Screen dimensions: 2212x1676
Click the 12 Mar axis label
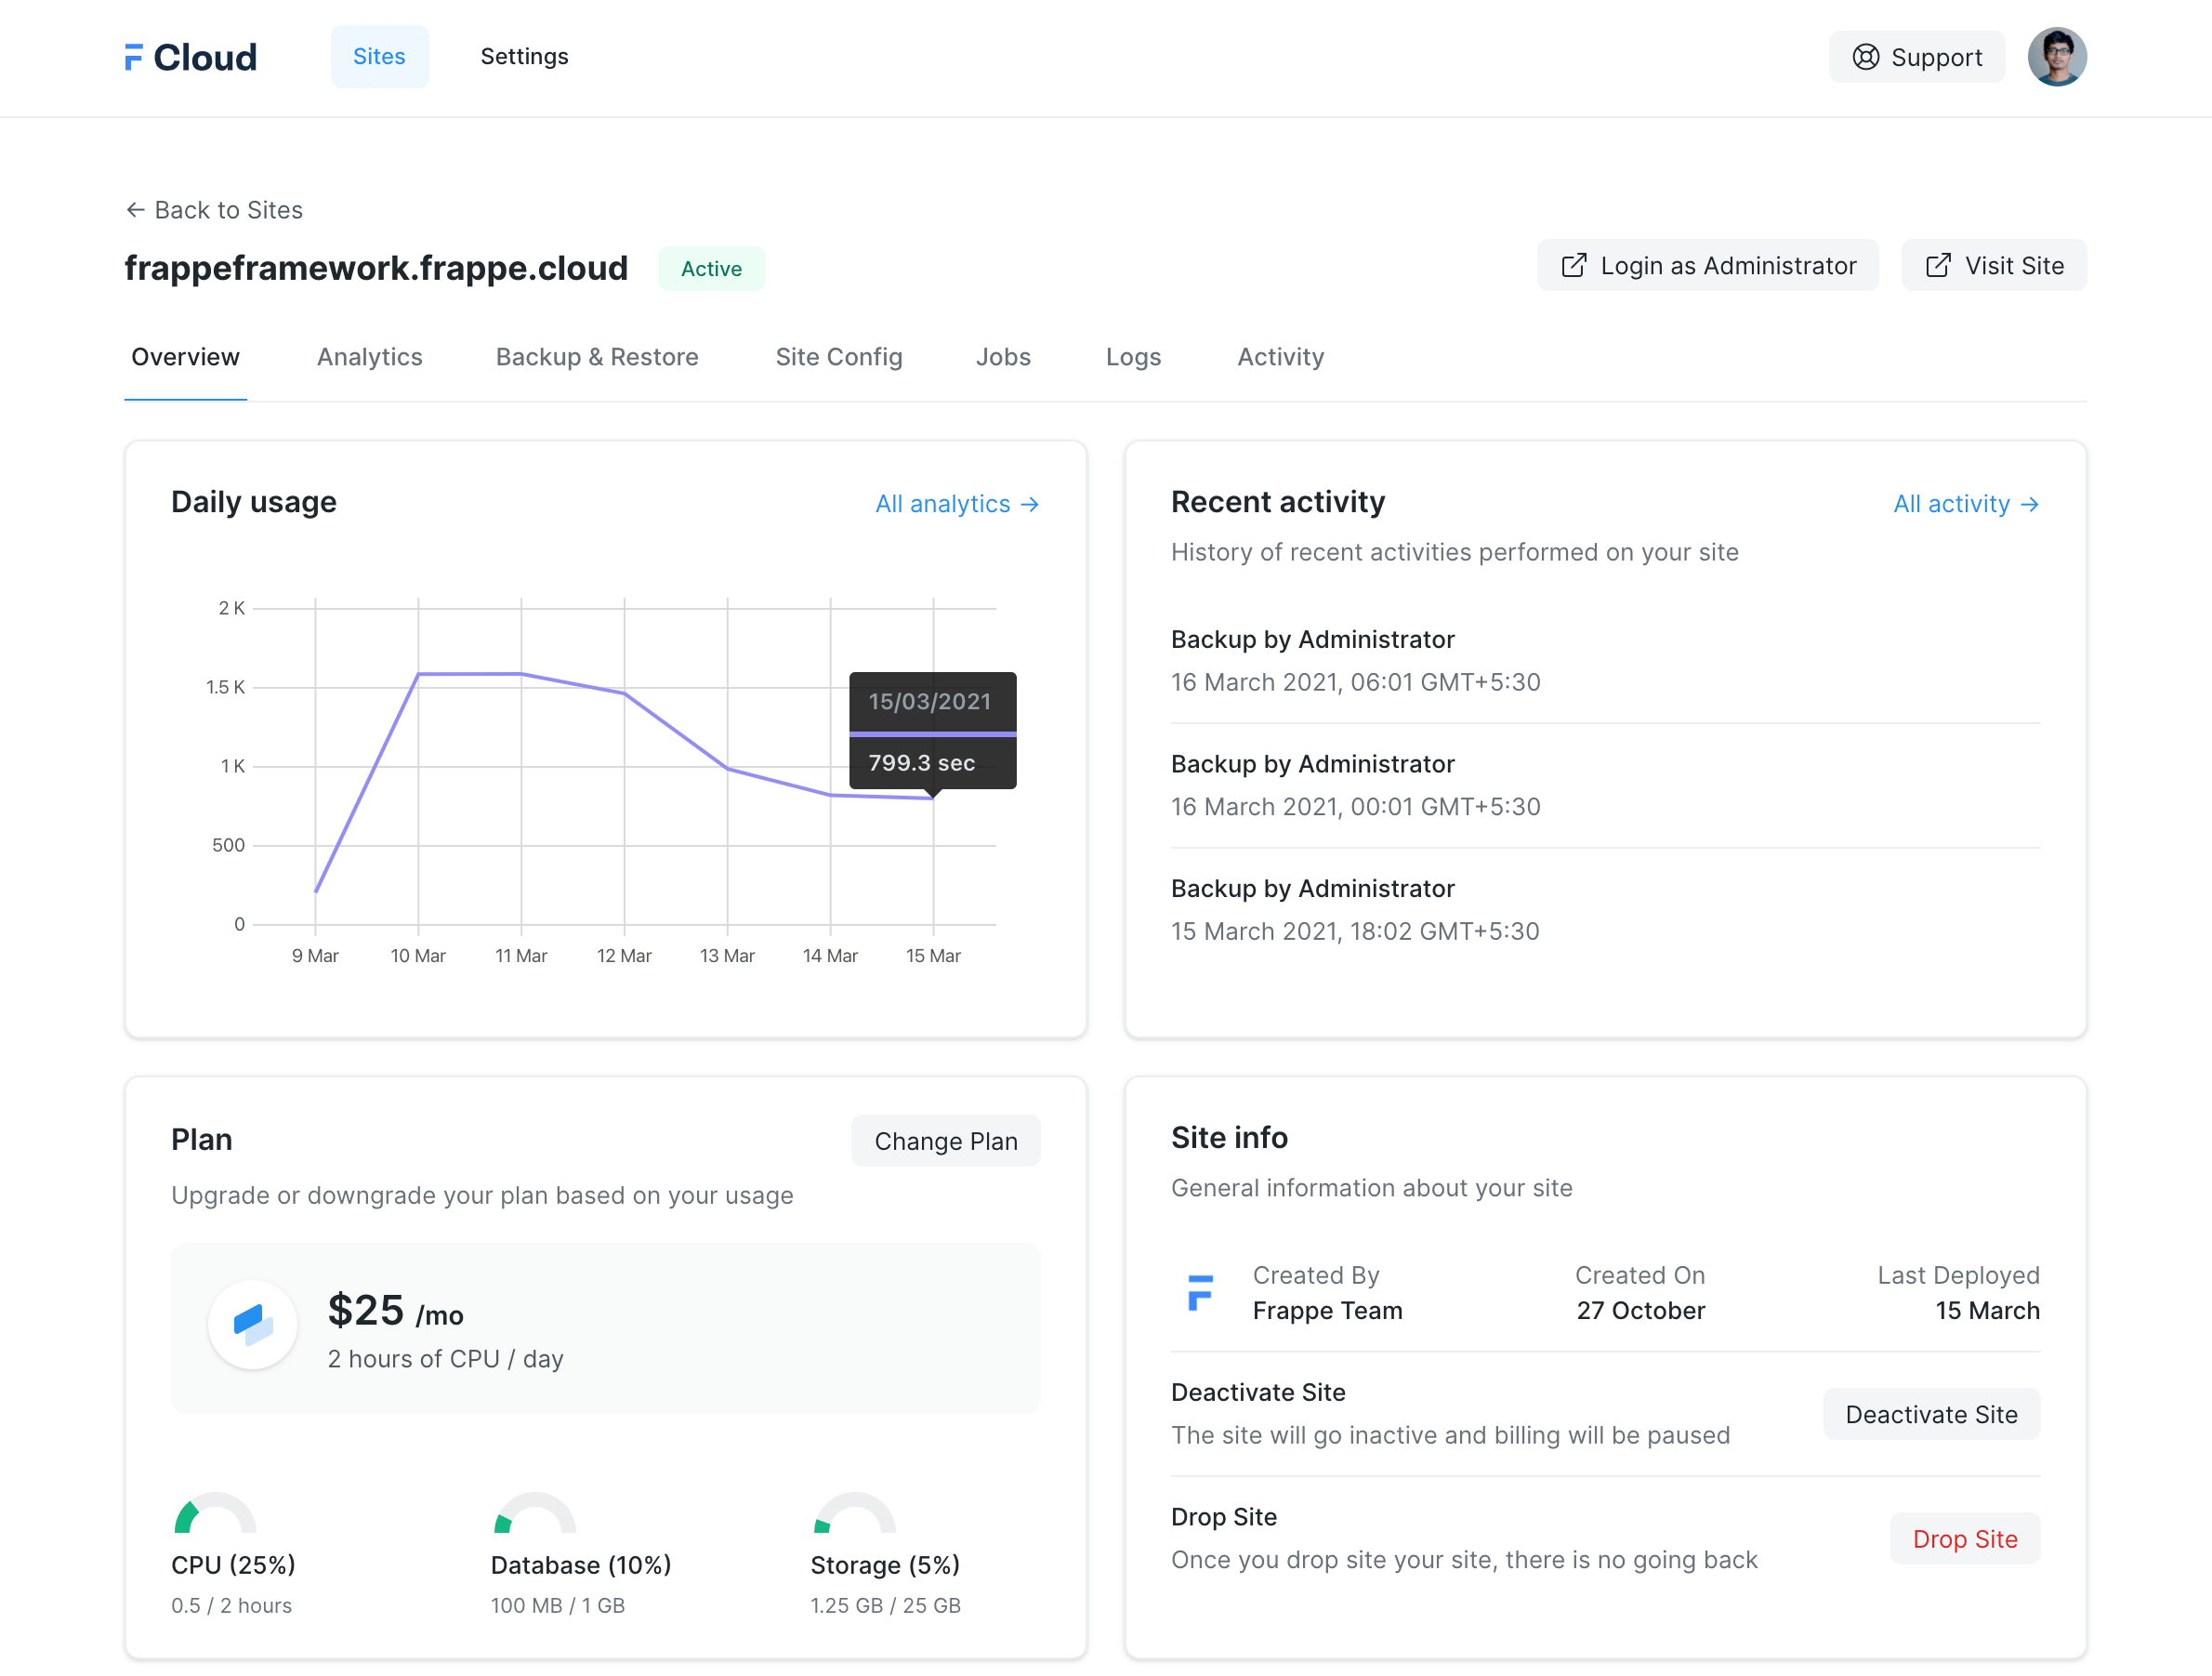[x=624, y=956]
